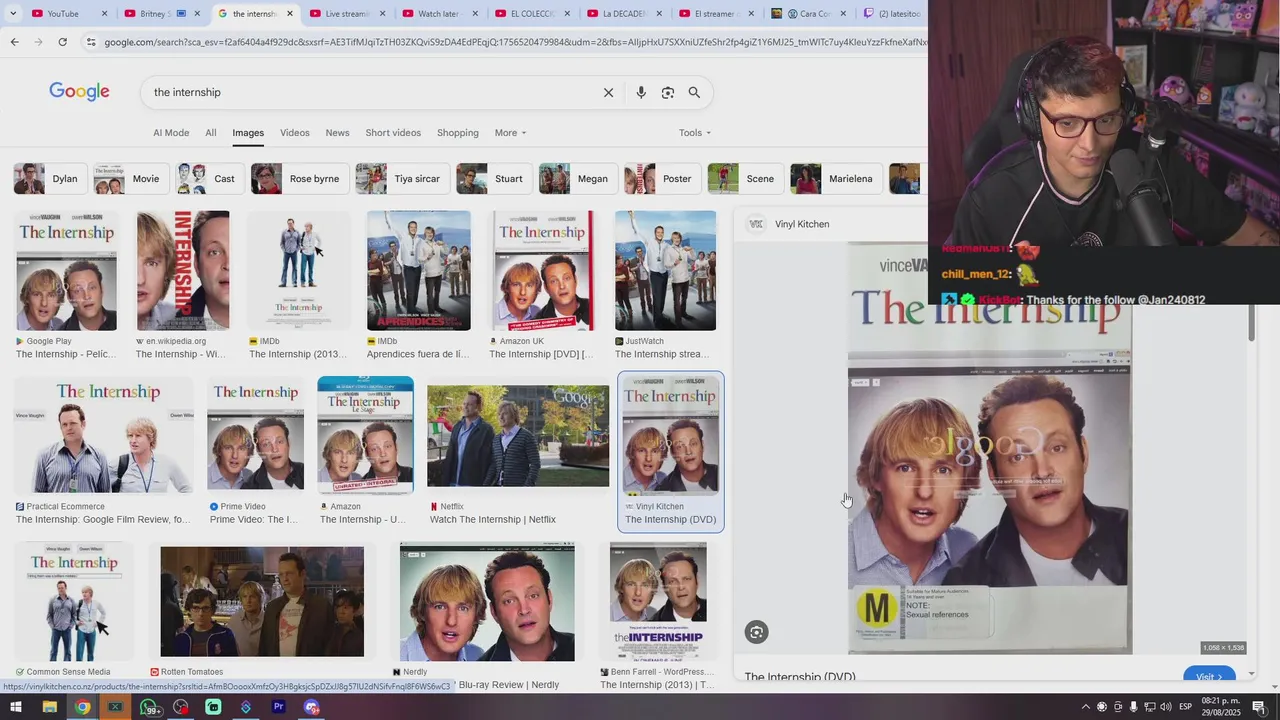The image size is (1280, 720).
Task: Open Excel from the taskbar
Action: (x=115, y=707)
